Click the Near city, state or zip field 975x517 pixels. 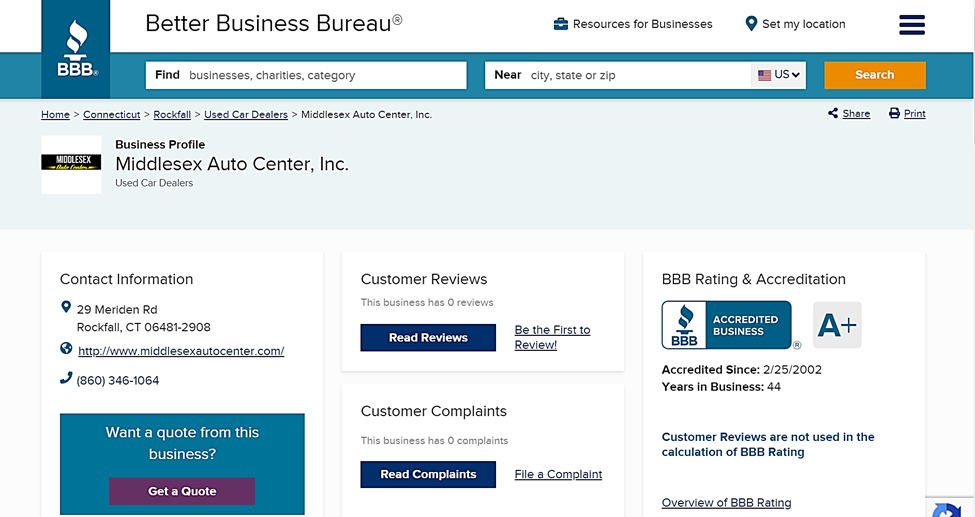(617, 75)
